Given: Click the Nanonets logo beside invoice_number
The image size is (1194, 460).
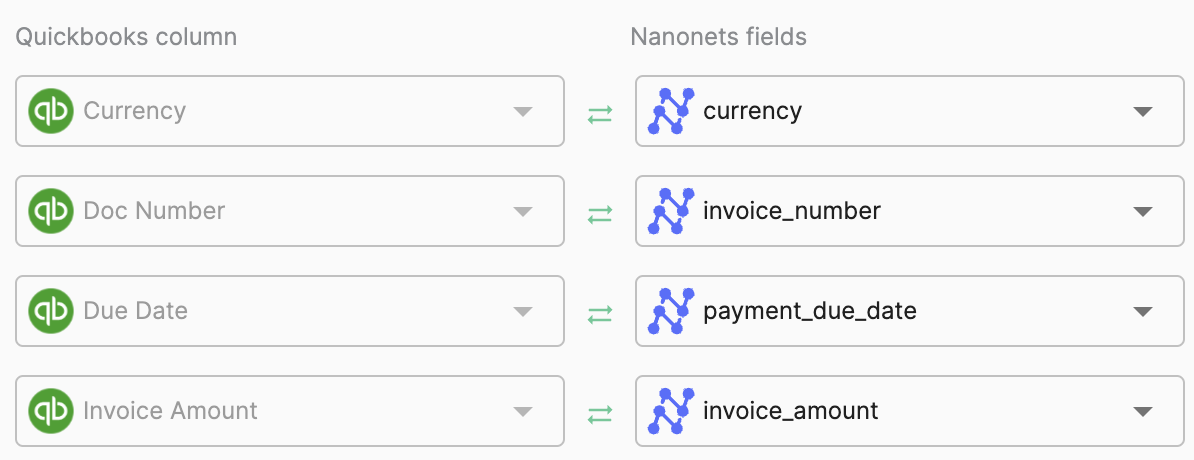Looking at the screenshot, I should coord(671,211).
